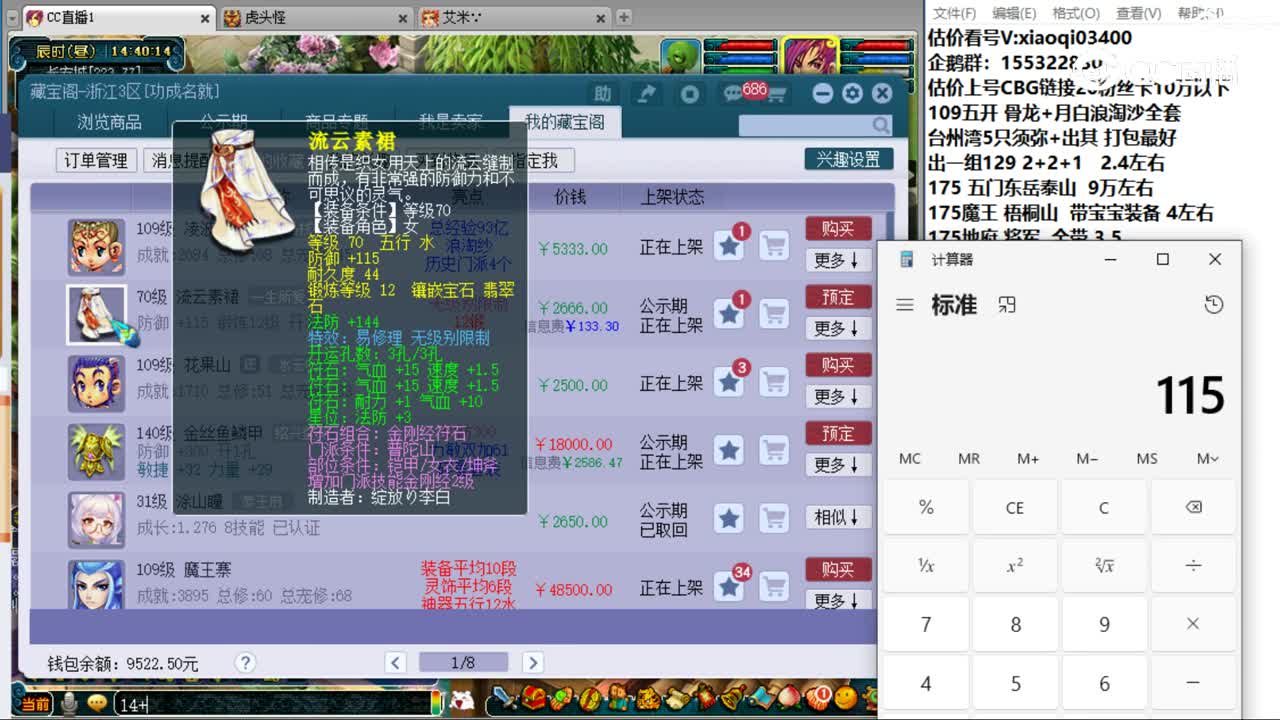Click the smiley emoji icon in chat bar
Image resolution: width=1280 pixels, height=720 pixels.
[x=97, y=703]
